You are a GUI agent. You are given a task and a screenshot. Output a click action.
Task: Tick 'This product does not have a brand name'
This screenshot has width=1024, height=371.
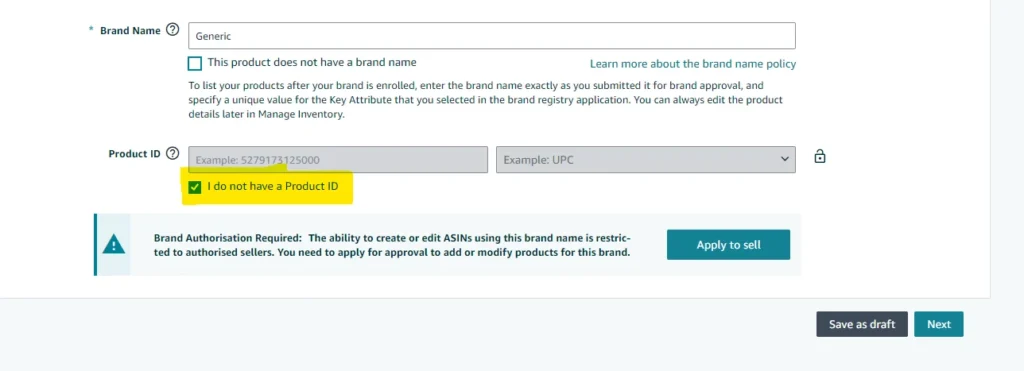195,63
